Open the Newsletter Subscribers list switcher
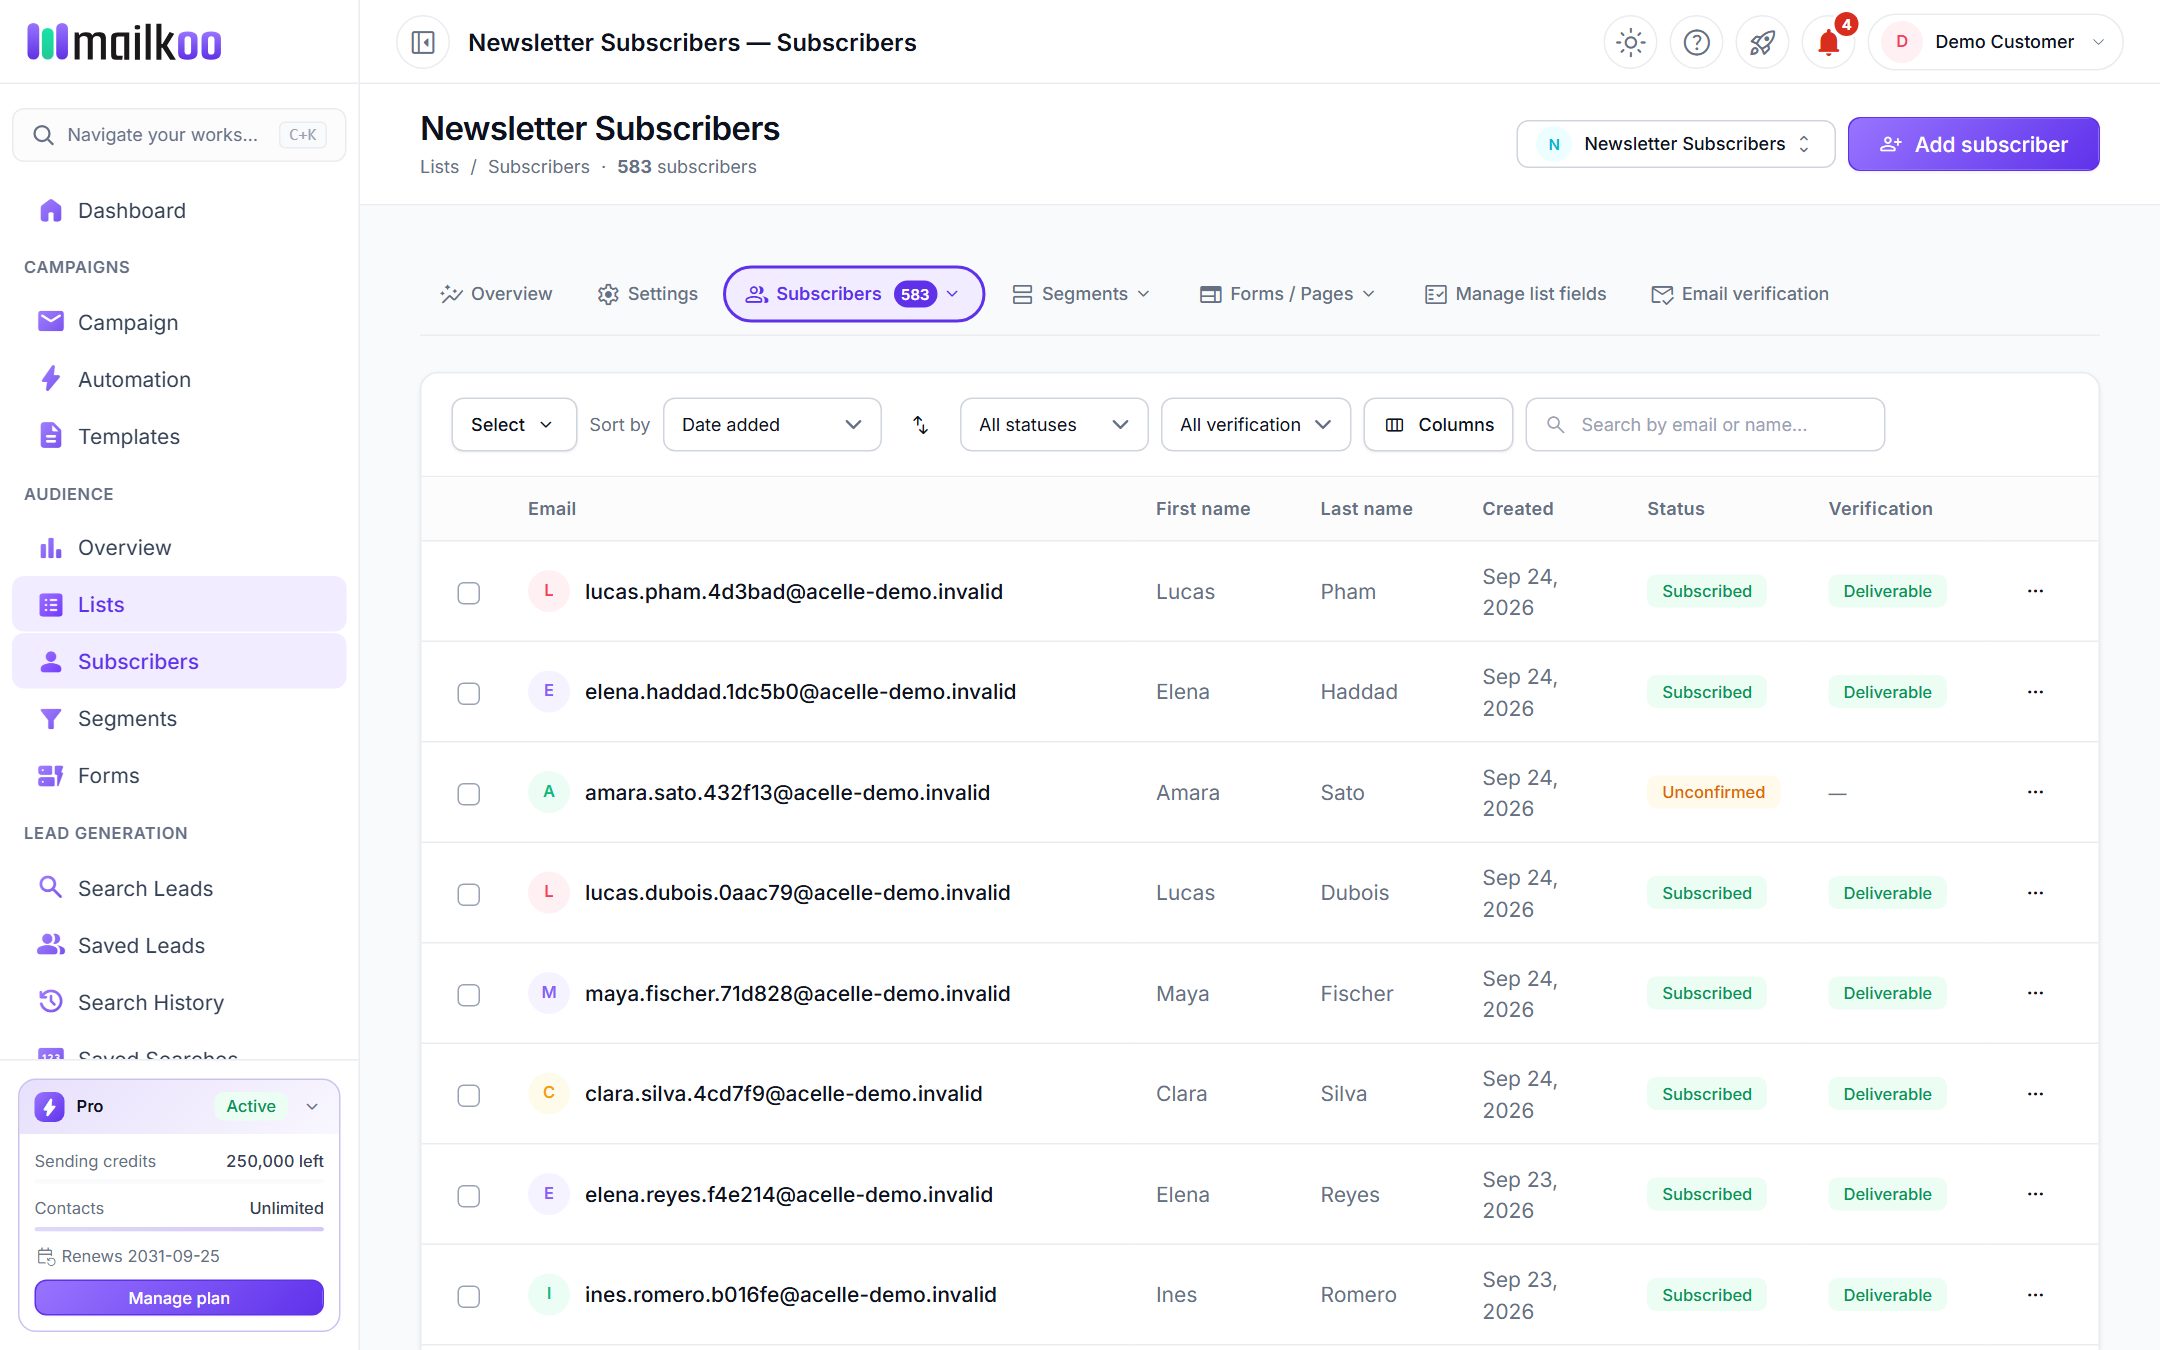This screenshot has height=1350, width=2160. point(1675,144)
